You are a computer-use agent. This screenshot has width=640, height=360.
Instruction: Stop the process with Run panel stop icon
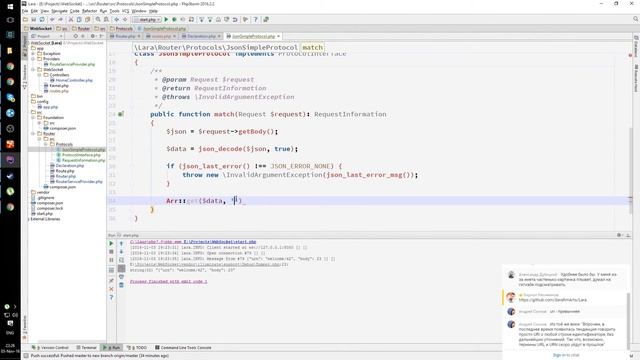click(x=111, y=252)
